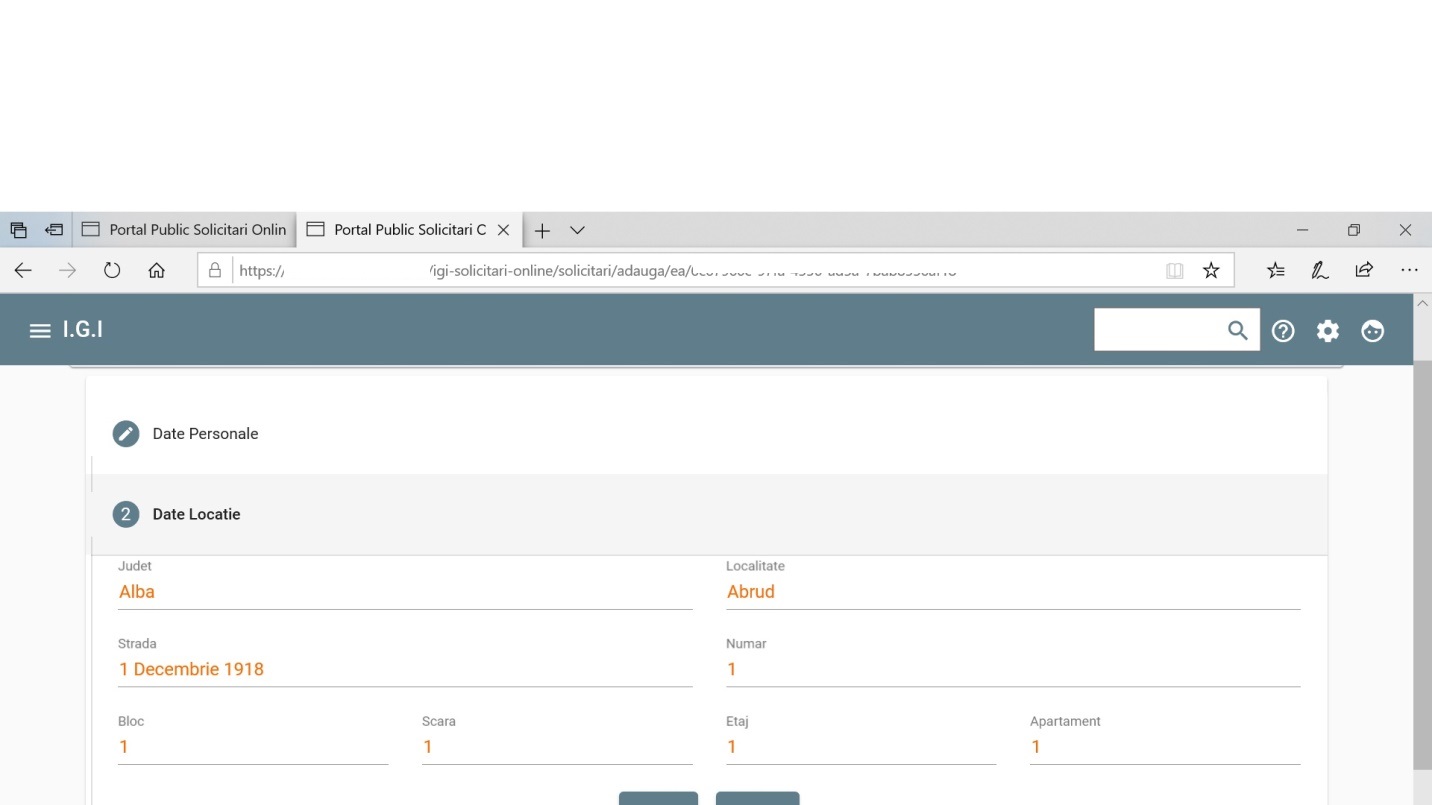Screen dimensions: 1432x805
Task: Switch to the first Portal Public Solicitari tab
Action: [185, 229]
